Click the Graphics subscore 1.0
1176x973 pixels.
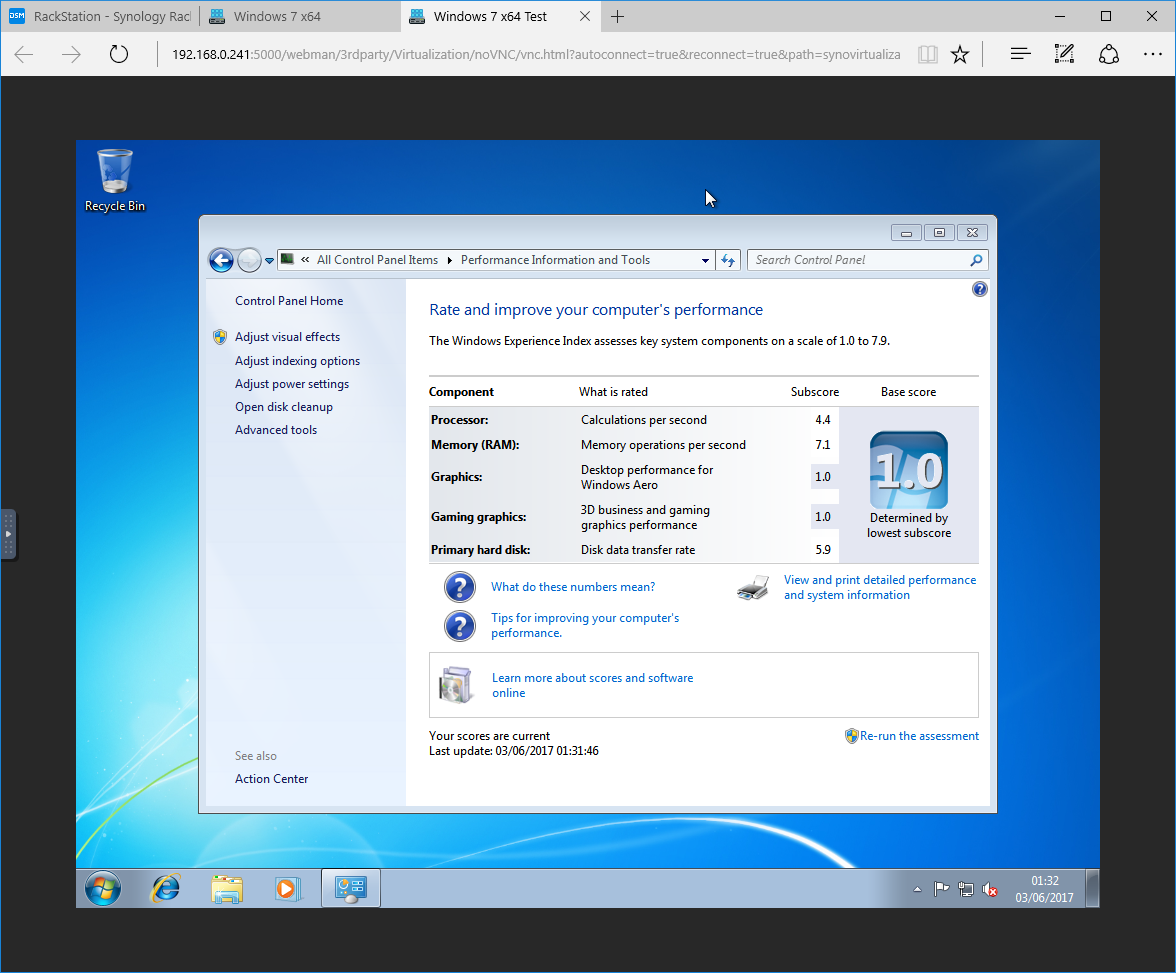tap(823, 477)
